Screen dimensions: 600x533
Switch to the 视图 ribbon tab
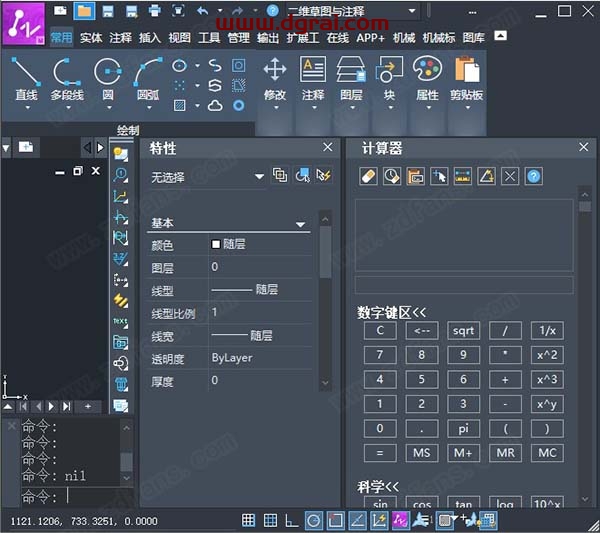pos(179,38)
